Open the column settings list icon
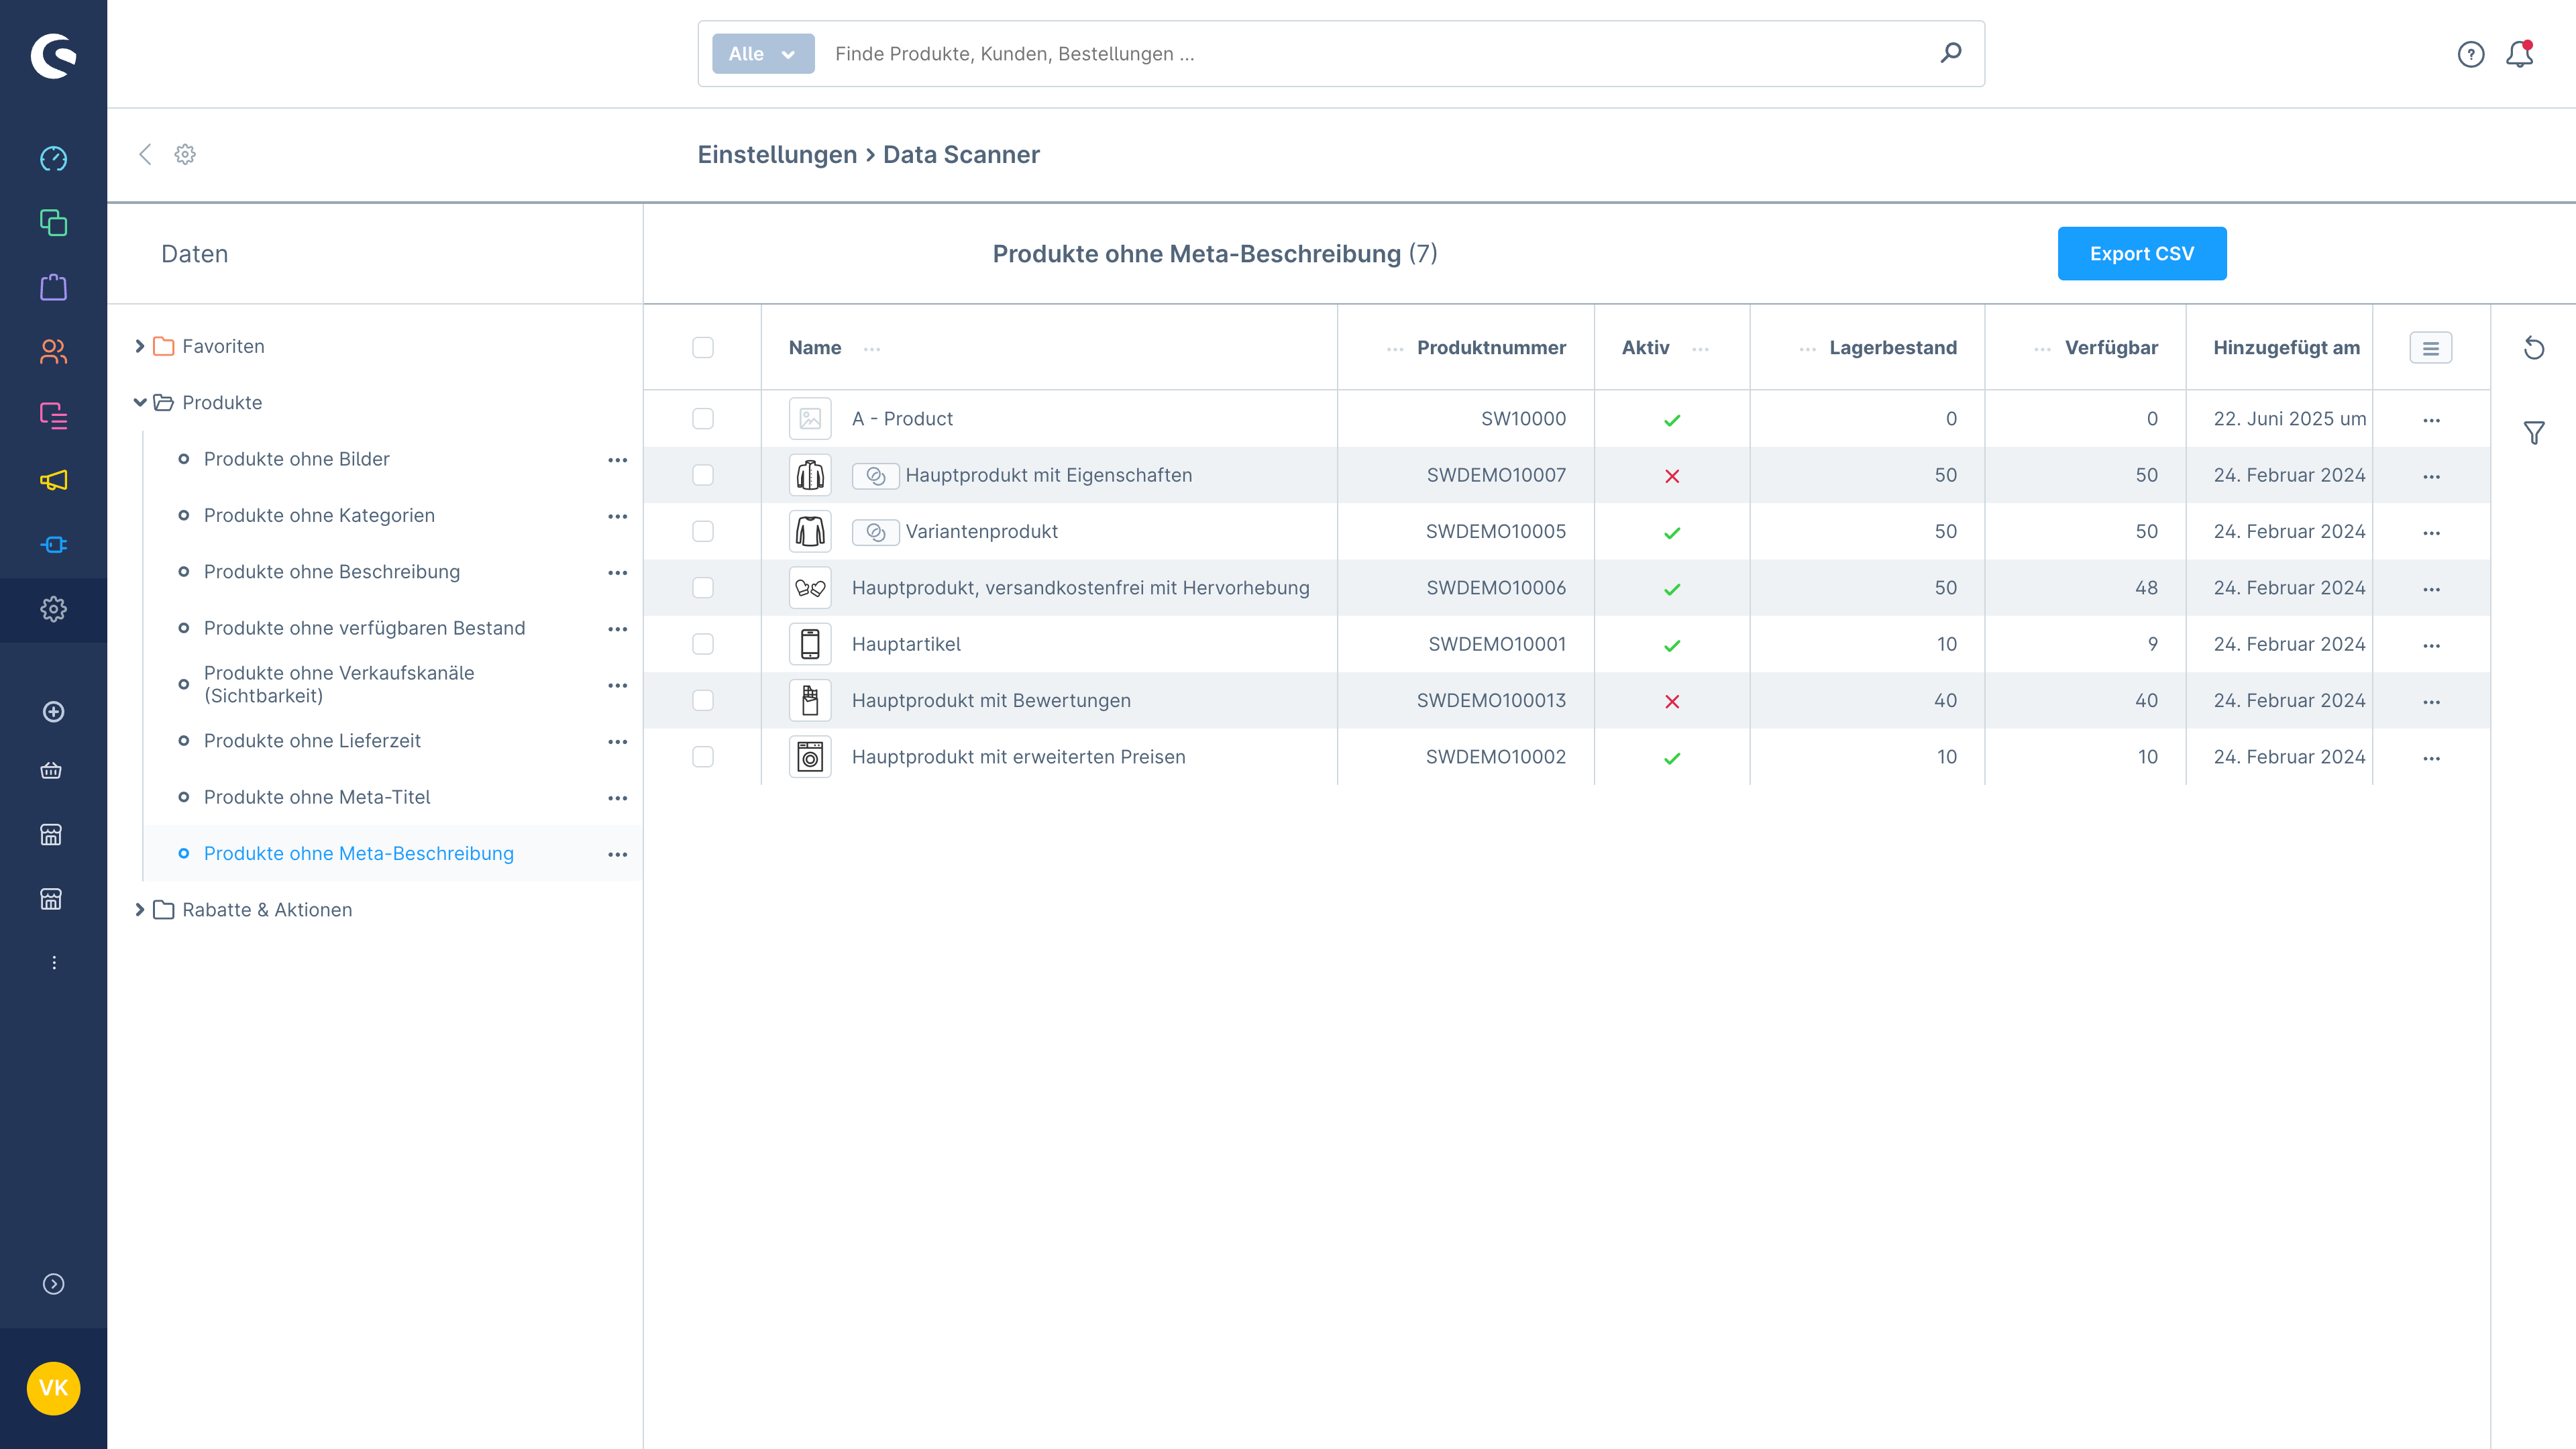2576x1449 pixels. pyautogui.click(x=2430, y=348)
